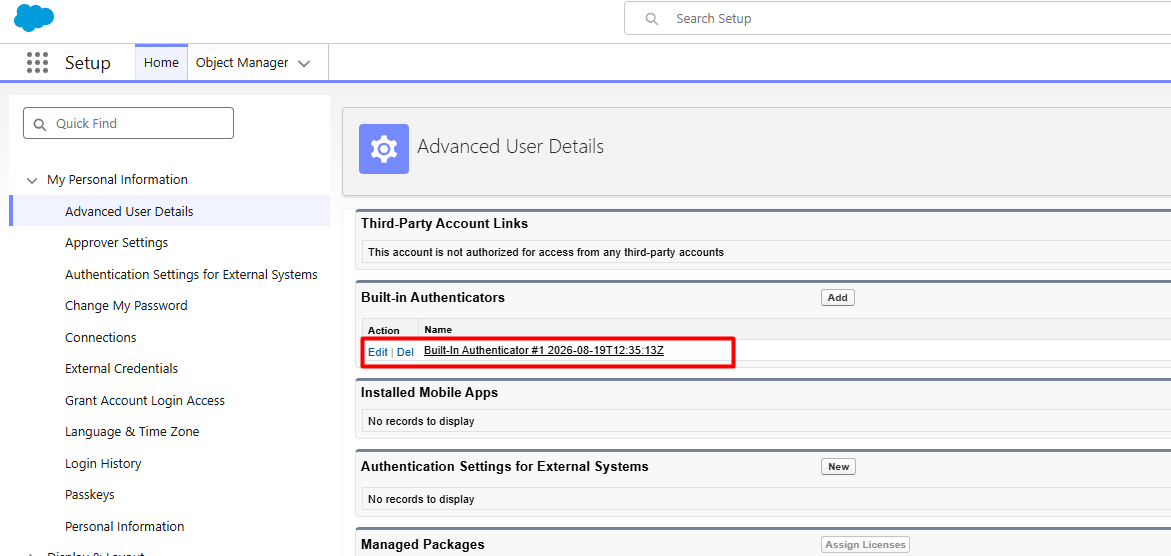Screen dimensions: 1171x556
Task: Open Authentication Settings for External Systems in sidebar
Action: pos(191,274)
